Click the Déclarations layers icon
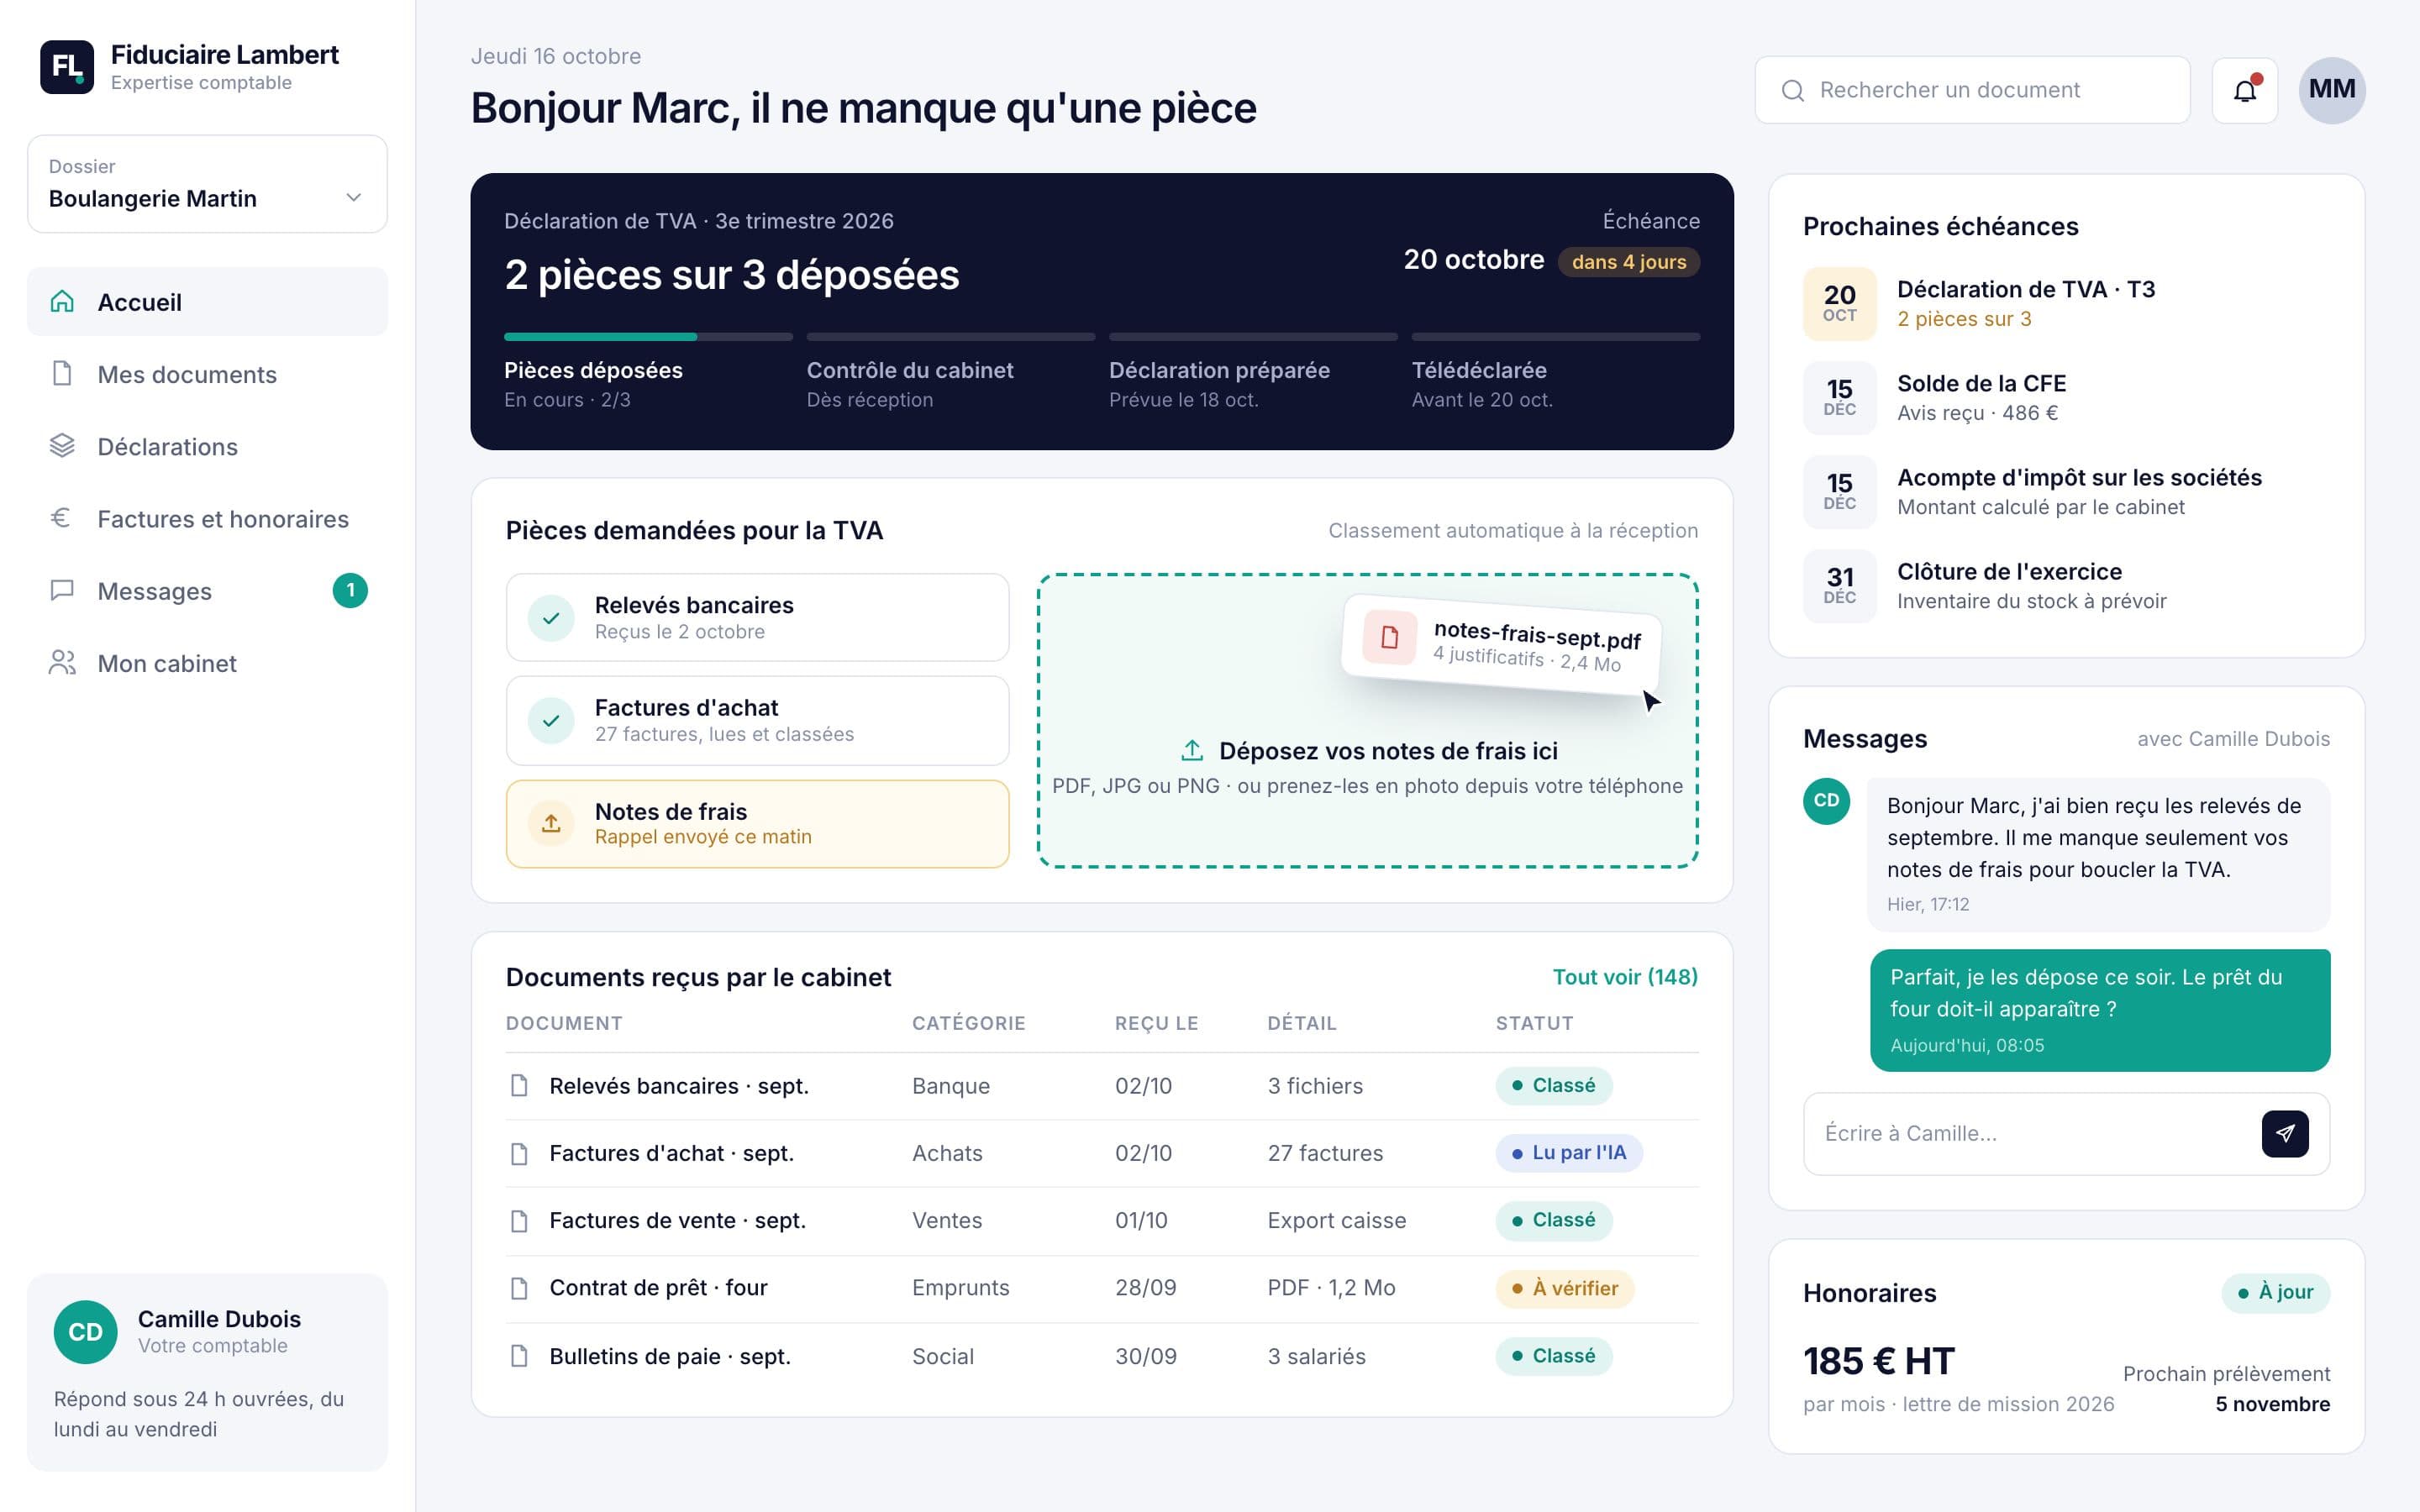The width and height of the screenshot is (2420, 1512). (x=62, y=446)
